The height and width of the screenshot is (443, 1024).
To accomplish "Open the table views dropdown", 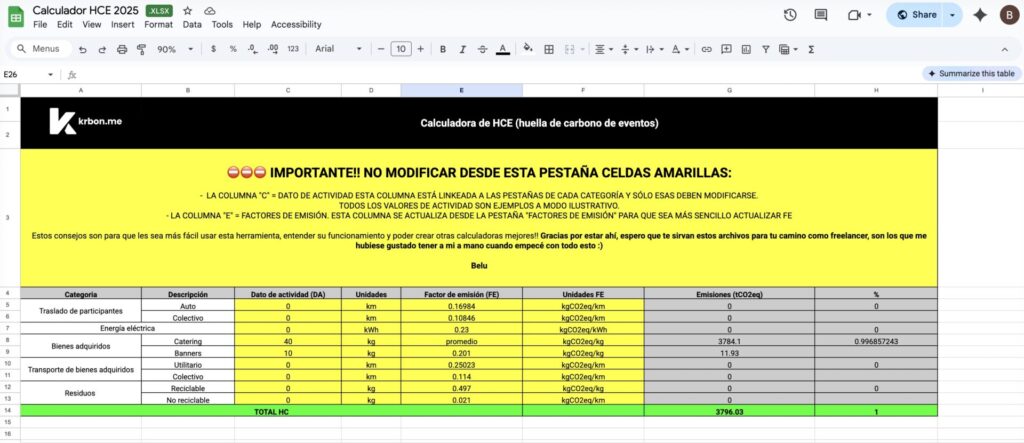I will [788, 49].
